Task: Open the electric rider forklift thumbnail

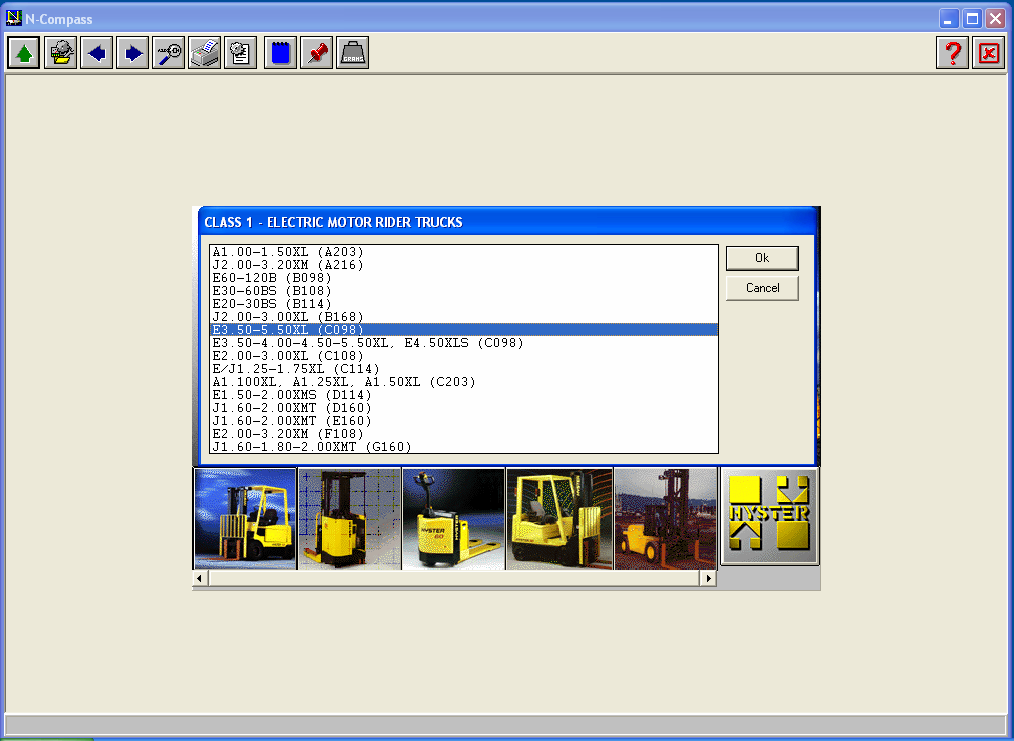Action: click(245, 519)
